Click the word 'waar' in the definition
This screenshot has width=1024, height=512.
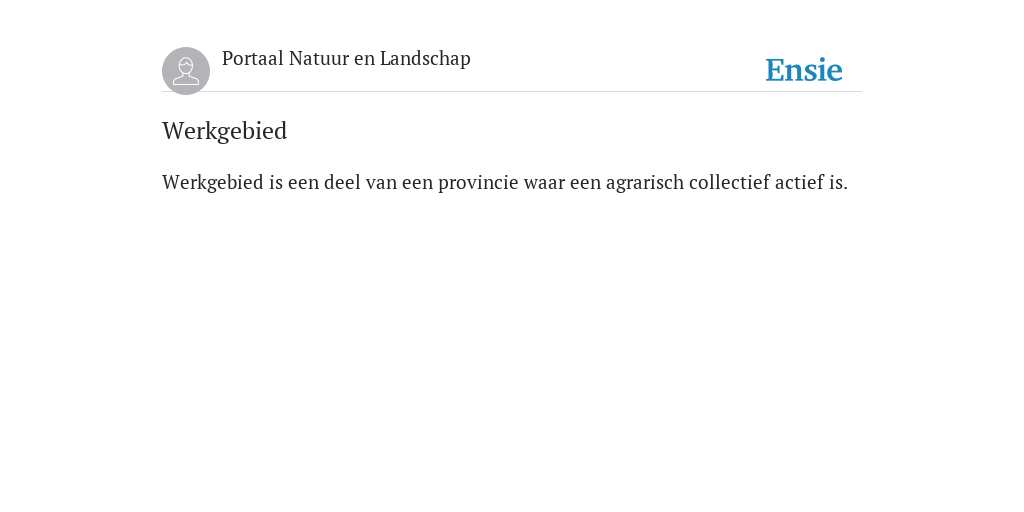544,182
